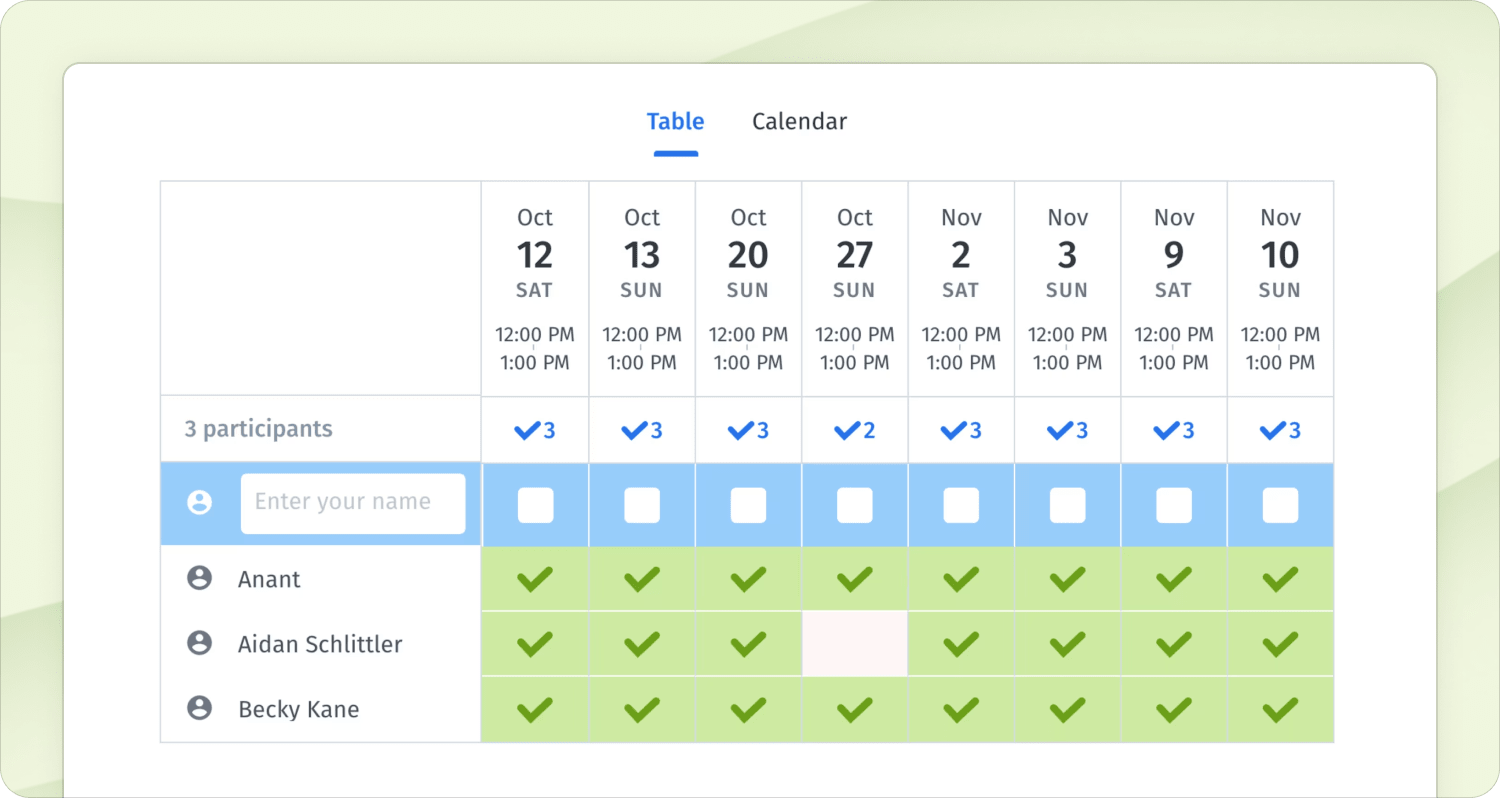Switch to the Calendar tab

(x=799, y=122)
